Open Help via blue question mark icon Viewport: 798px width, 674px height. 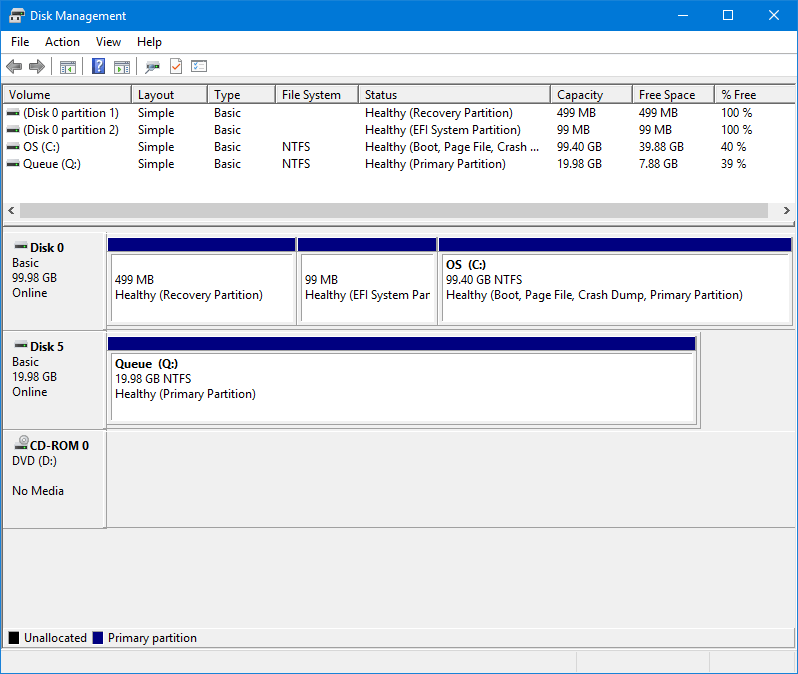[99, 67]
